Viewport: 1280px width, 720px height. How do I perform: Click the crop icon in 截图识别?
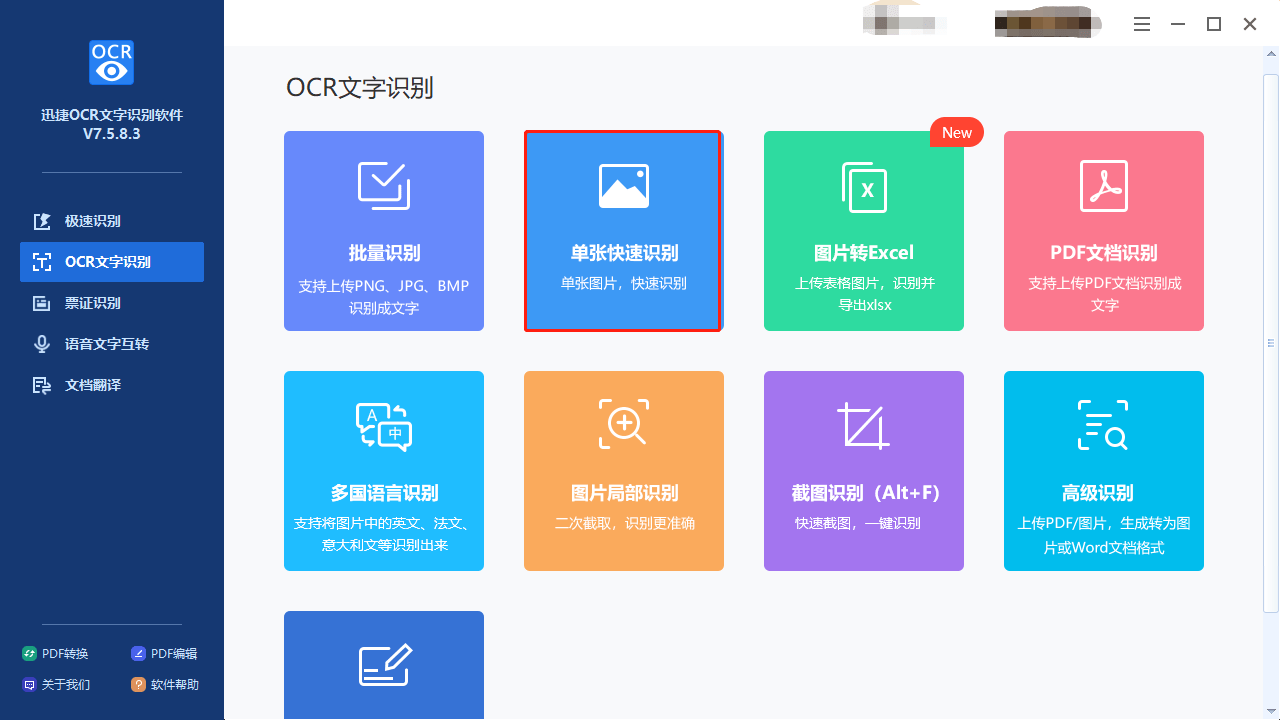(863, 425)
